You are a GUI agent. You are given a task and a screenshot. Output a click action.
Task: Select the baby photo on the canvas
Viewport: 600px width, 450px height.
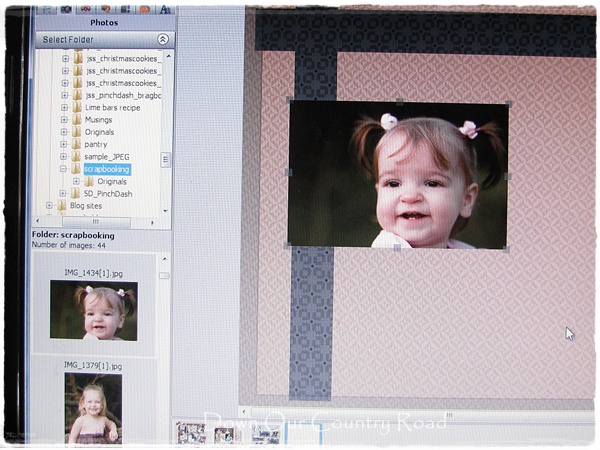[398, 174]
